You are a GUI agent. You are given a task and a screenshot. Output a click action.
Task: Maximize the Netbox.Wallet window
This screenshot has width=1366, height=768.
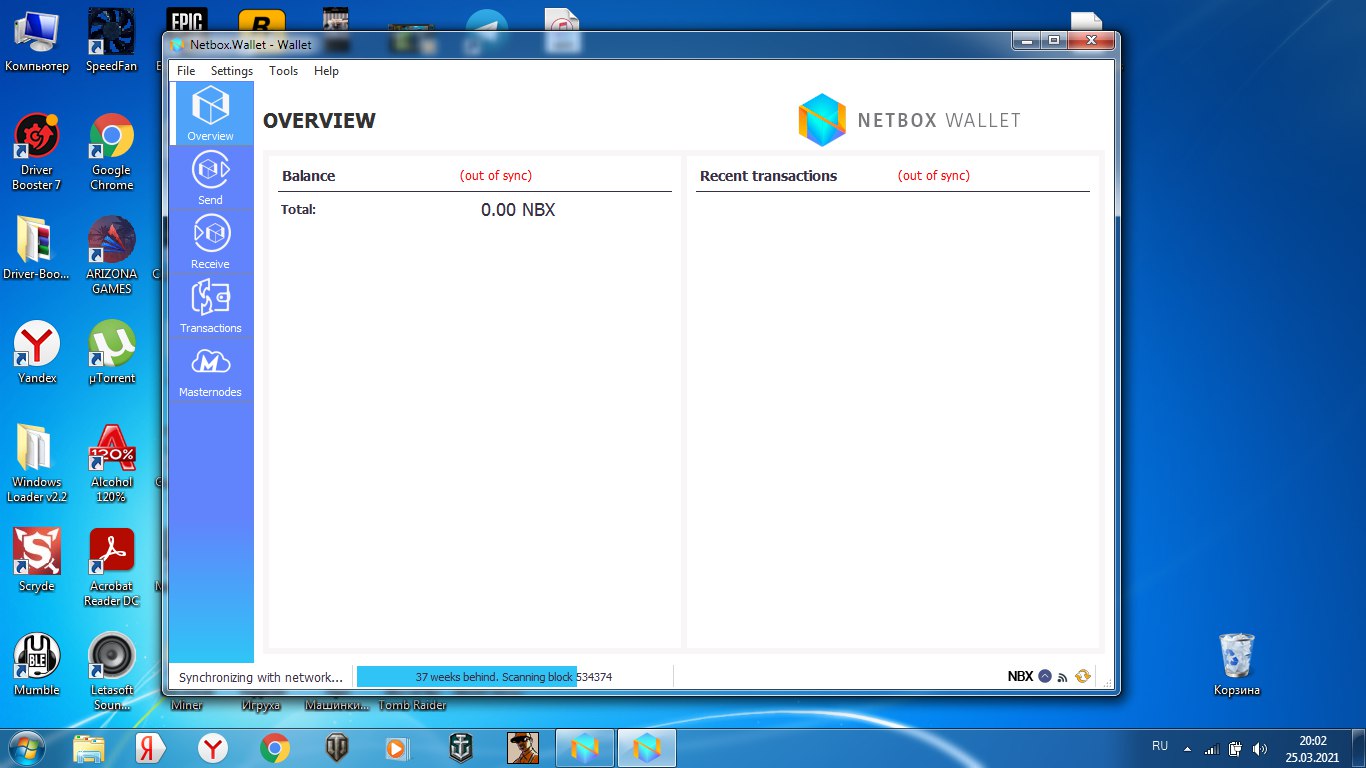point(1054,41)
